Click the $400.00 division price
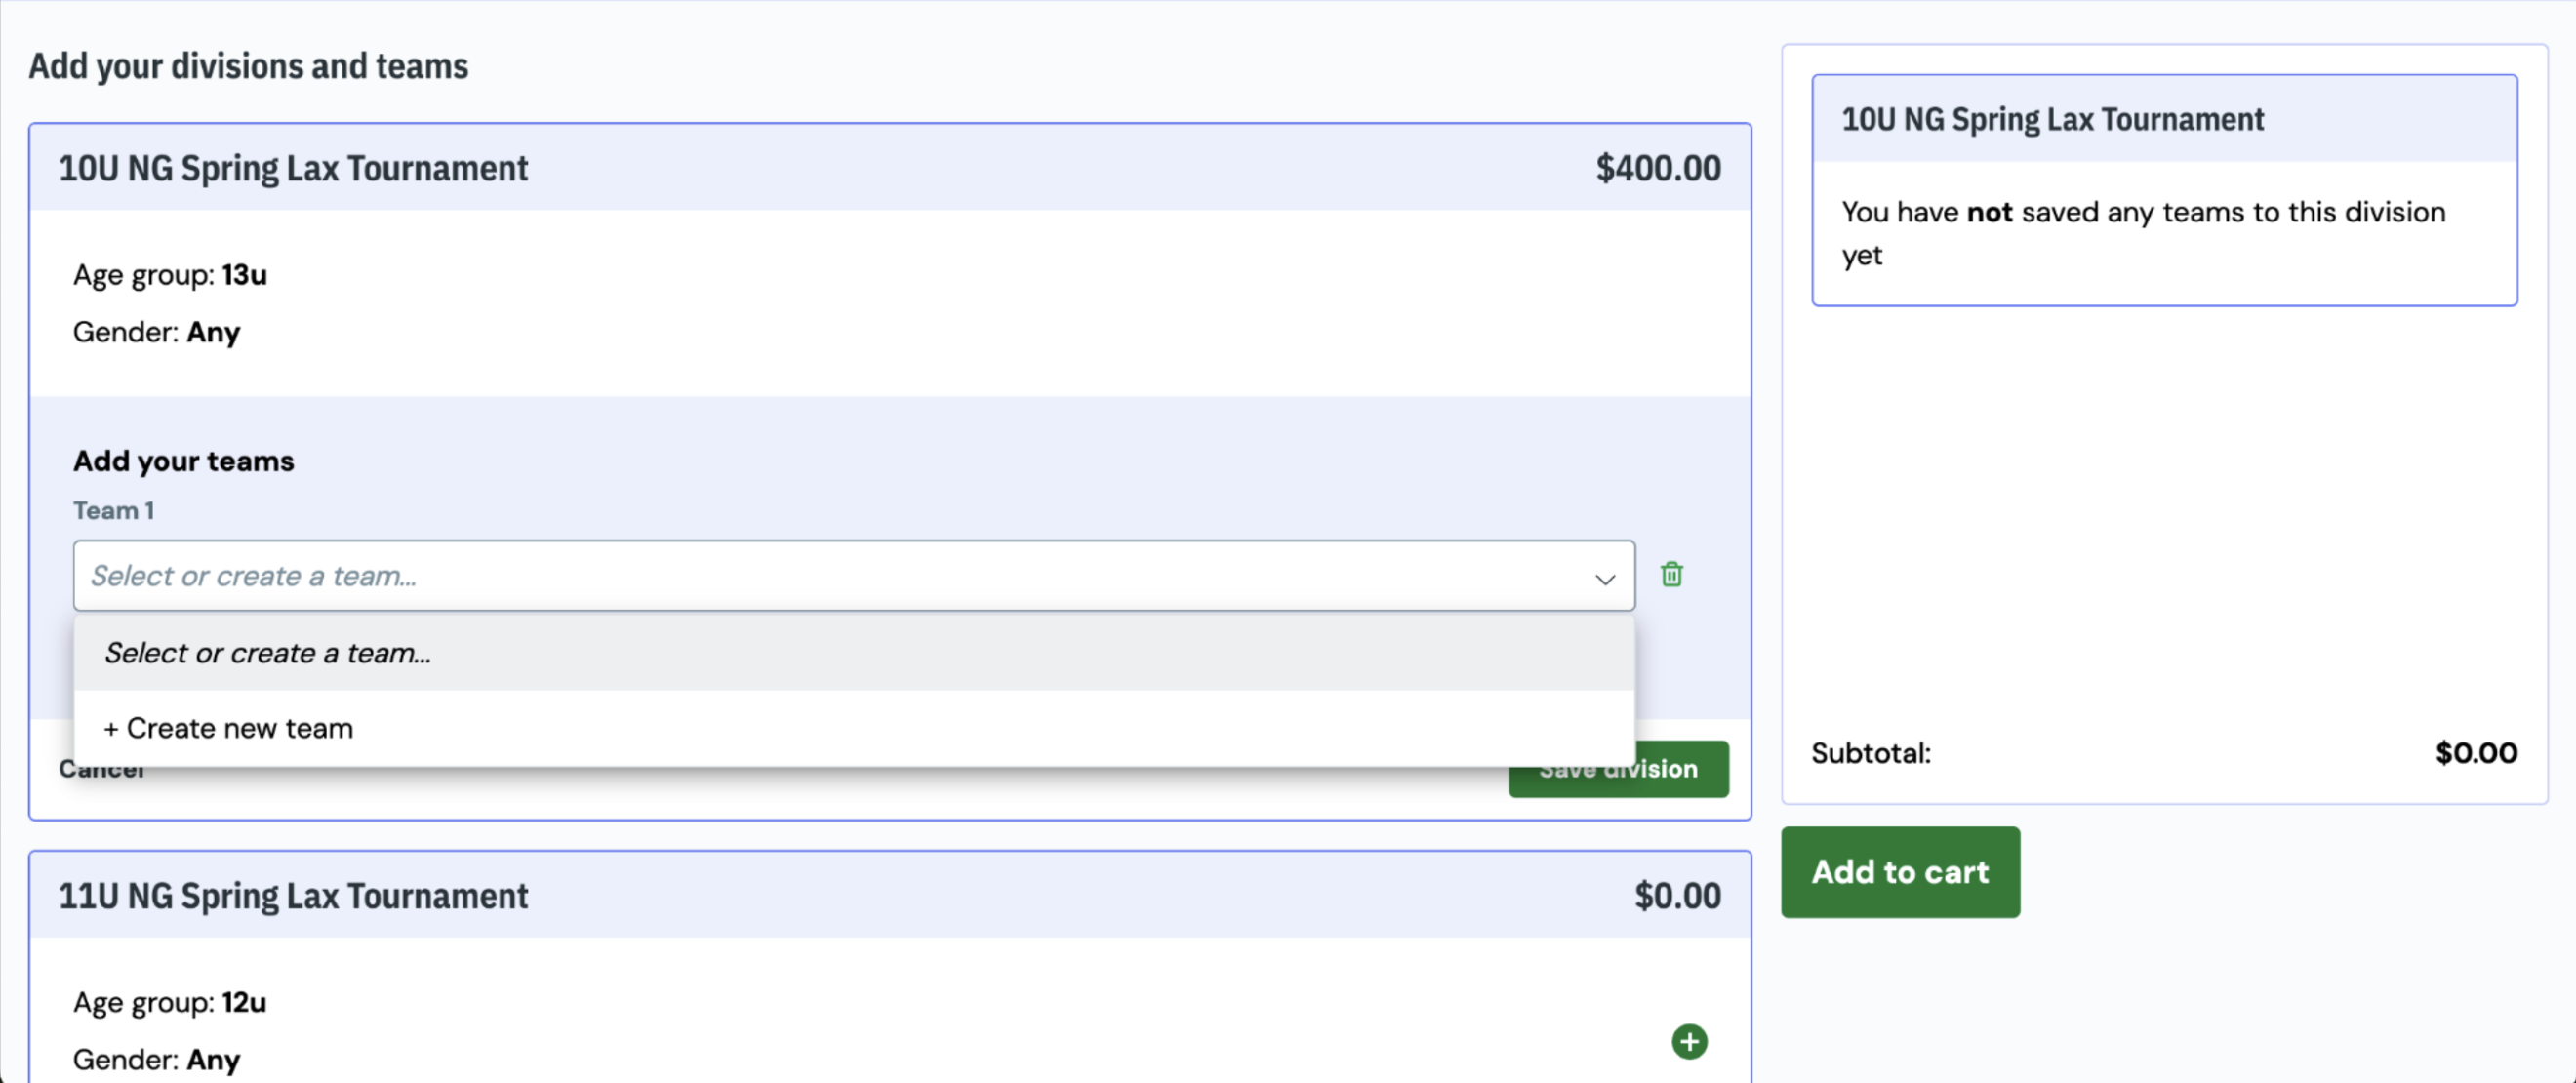Viewport: 2576px width, 1083px height. point(1657,168)
